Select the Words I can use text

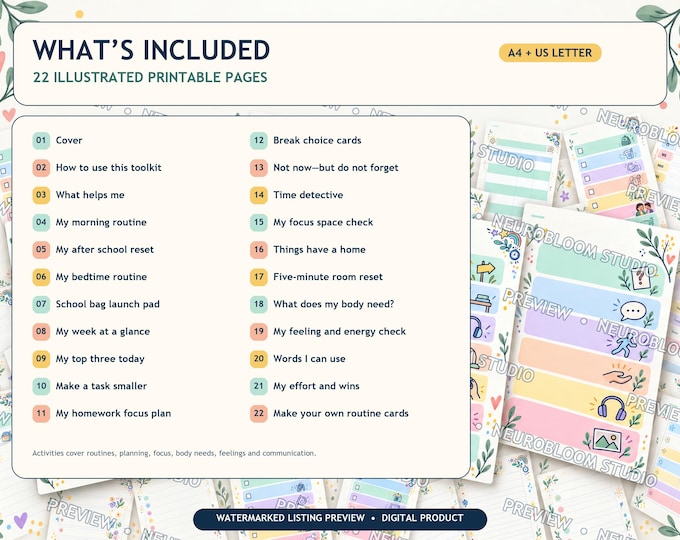309,359
